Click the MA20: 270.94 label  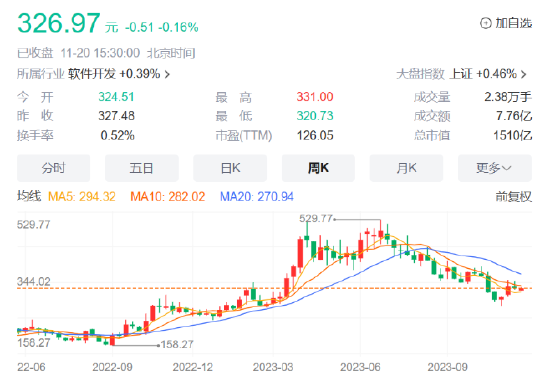tap(257, 197)
